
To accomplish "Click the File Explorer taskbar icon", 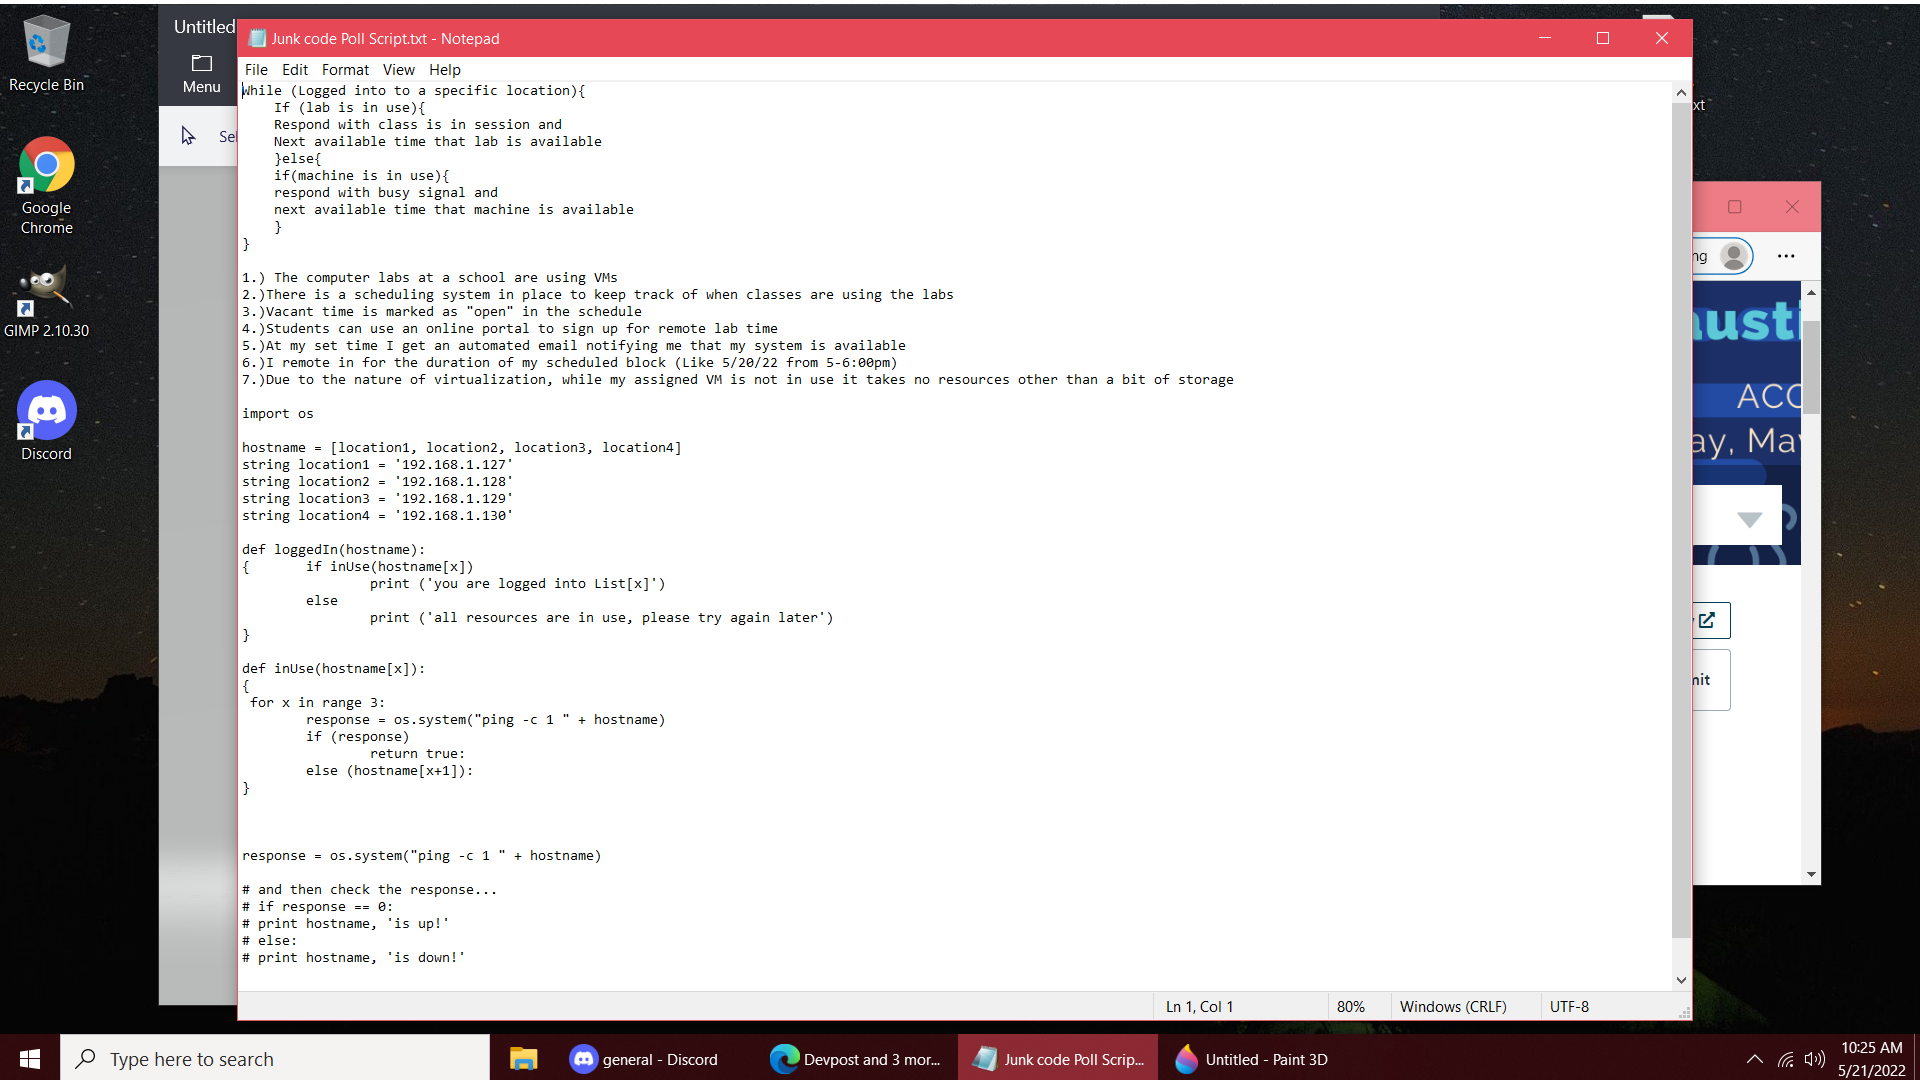I will coord(523,1059).
